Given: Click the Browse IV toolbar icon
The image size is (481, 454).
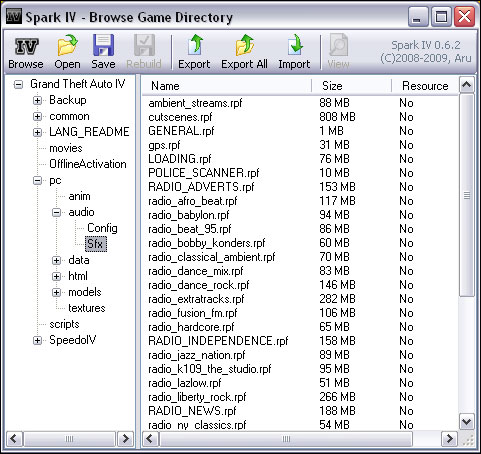Looking at the screenshot, I should click(26, 46).
